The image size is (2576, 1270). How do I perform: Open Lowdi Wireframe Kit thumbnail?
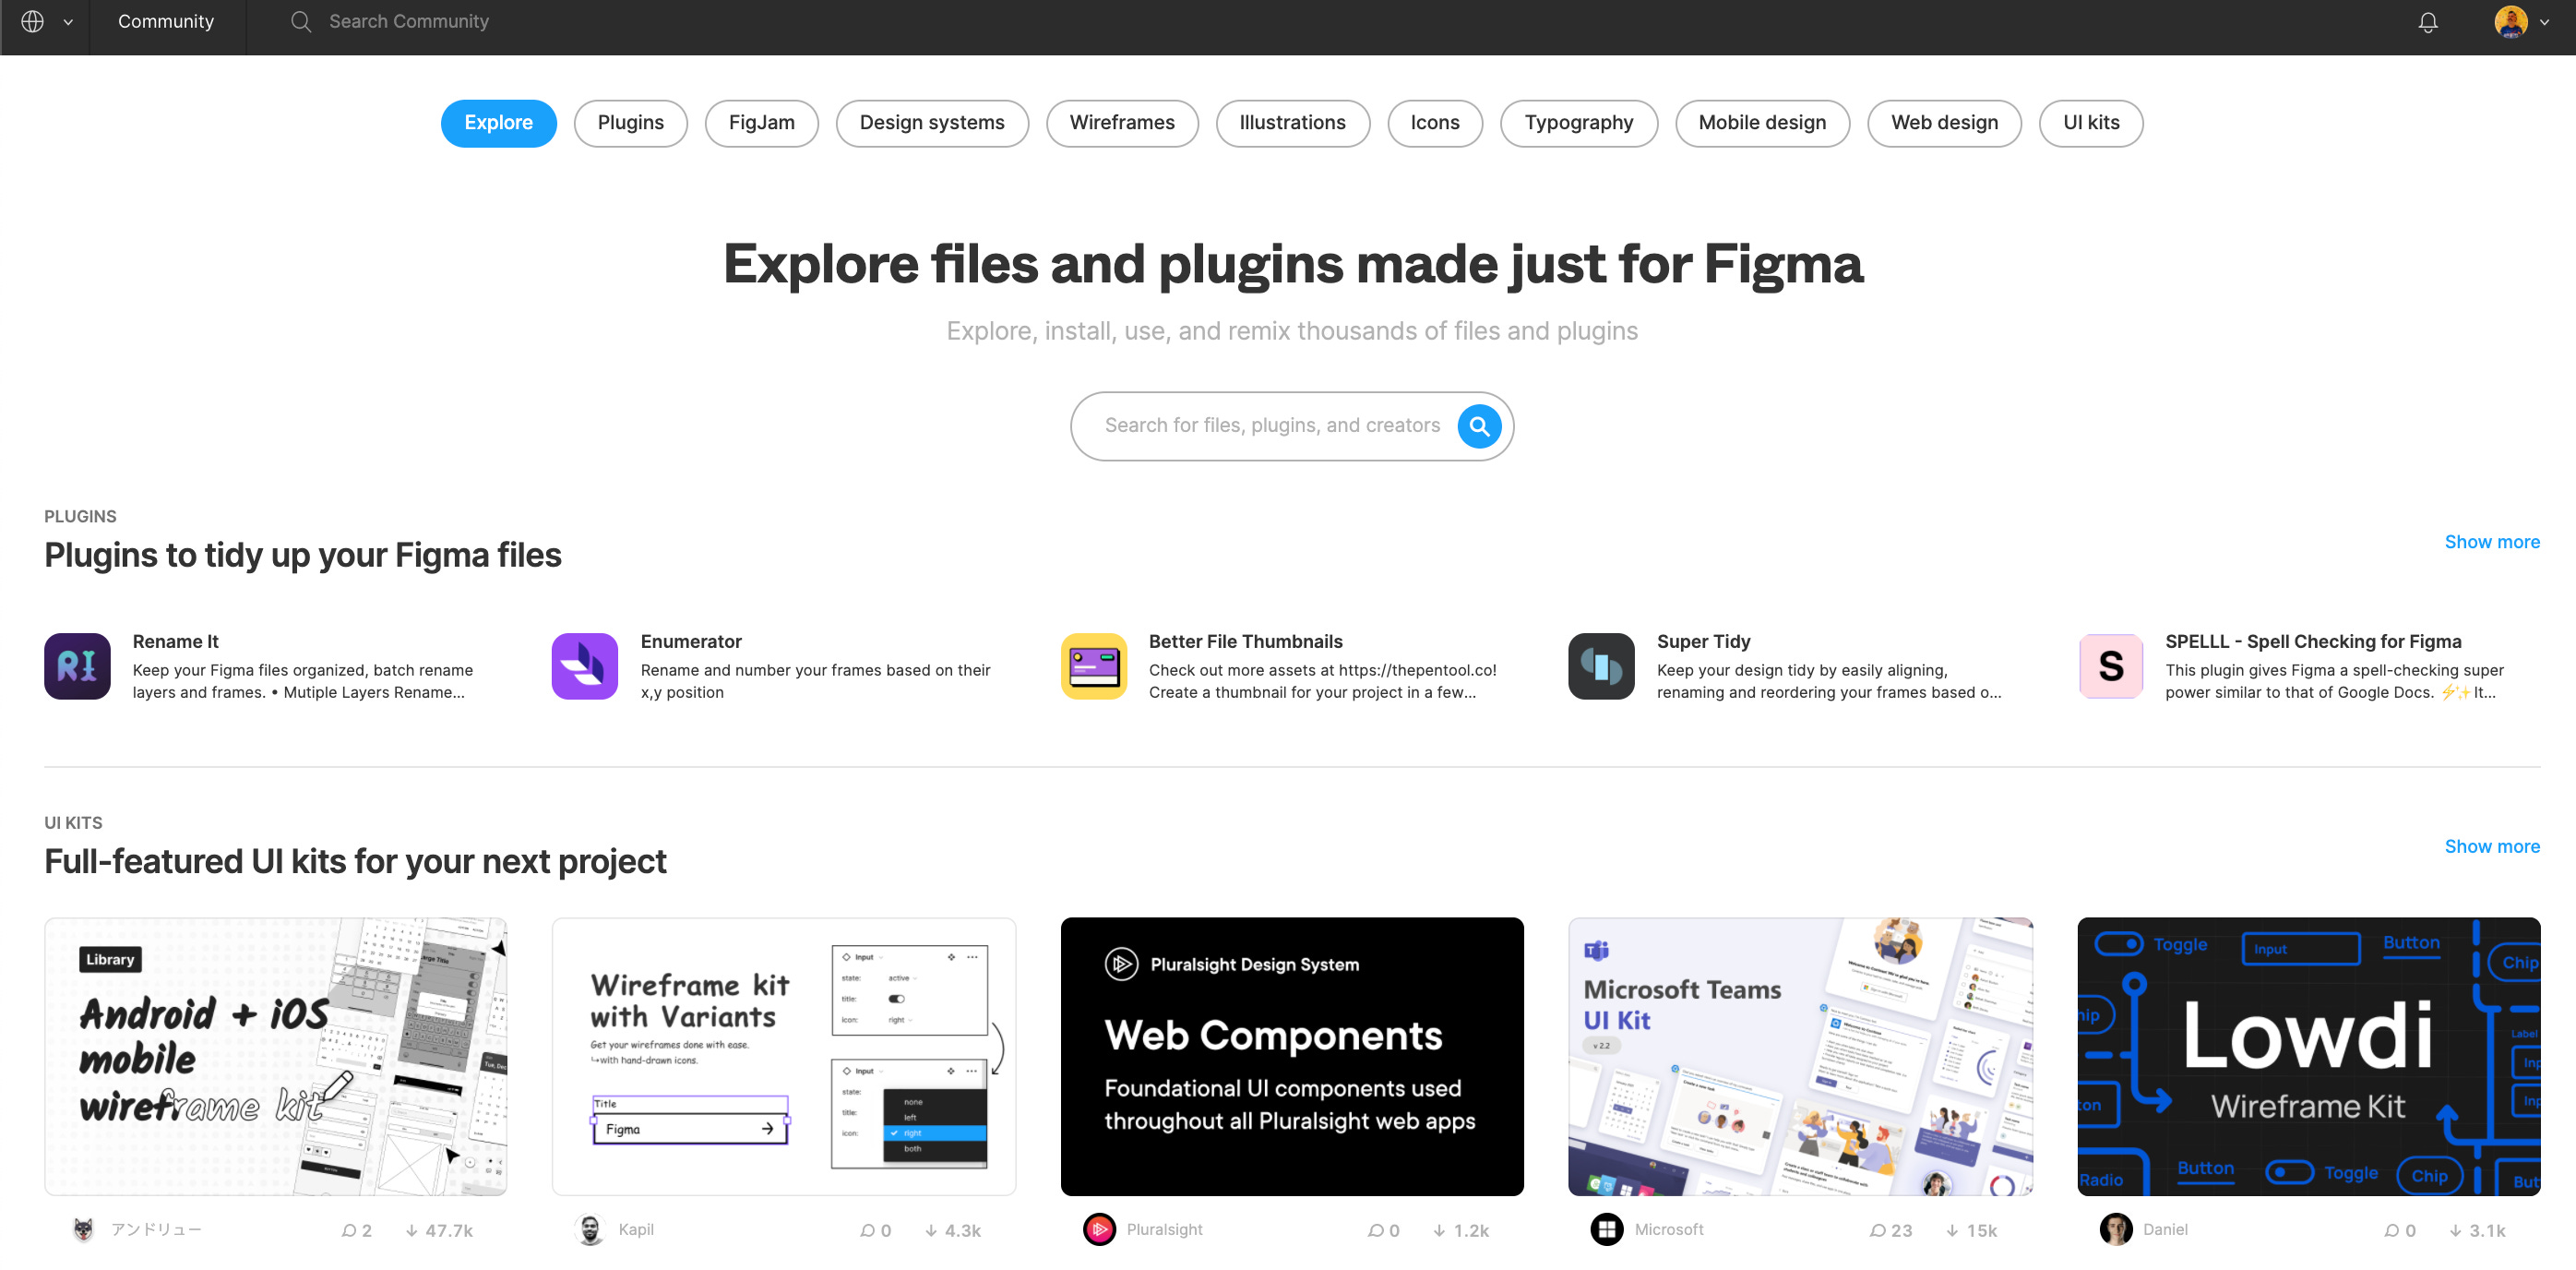pyautogui.click(x=2308, y=1057)
